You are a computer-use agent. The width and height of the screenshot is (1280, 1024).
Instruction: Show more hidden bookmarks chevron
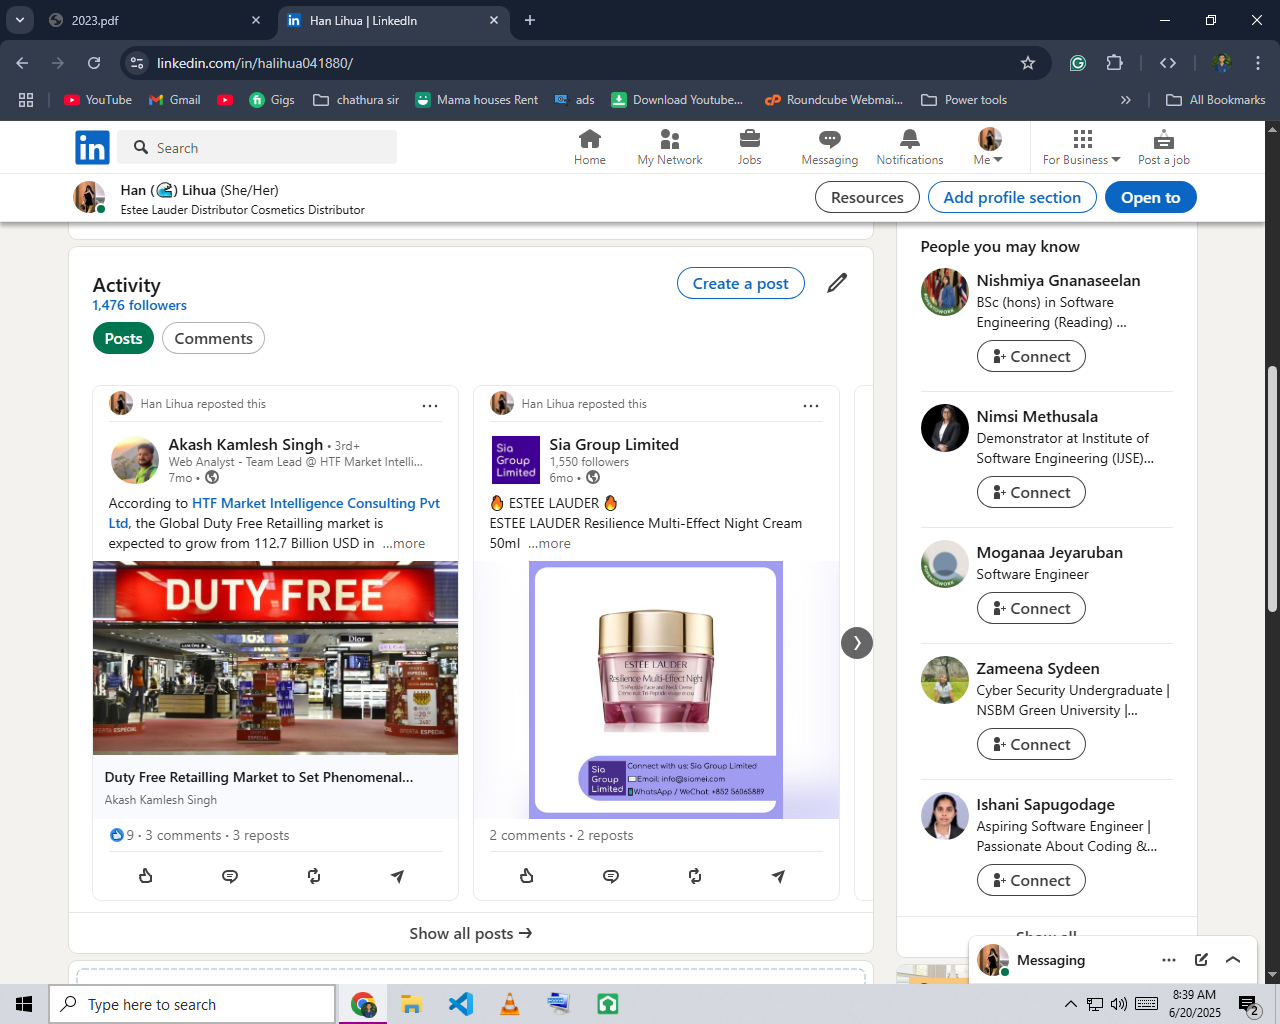coord(1126,100)
